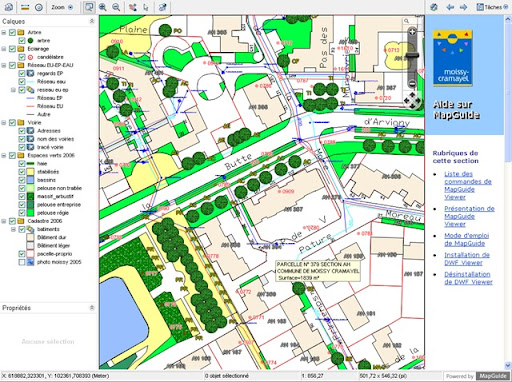Click the zoom in magnifier toolbar icon
Screen dimensions: 512x382
tap(103, 7)
